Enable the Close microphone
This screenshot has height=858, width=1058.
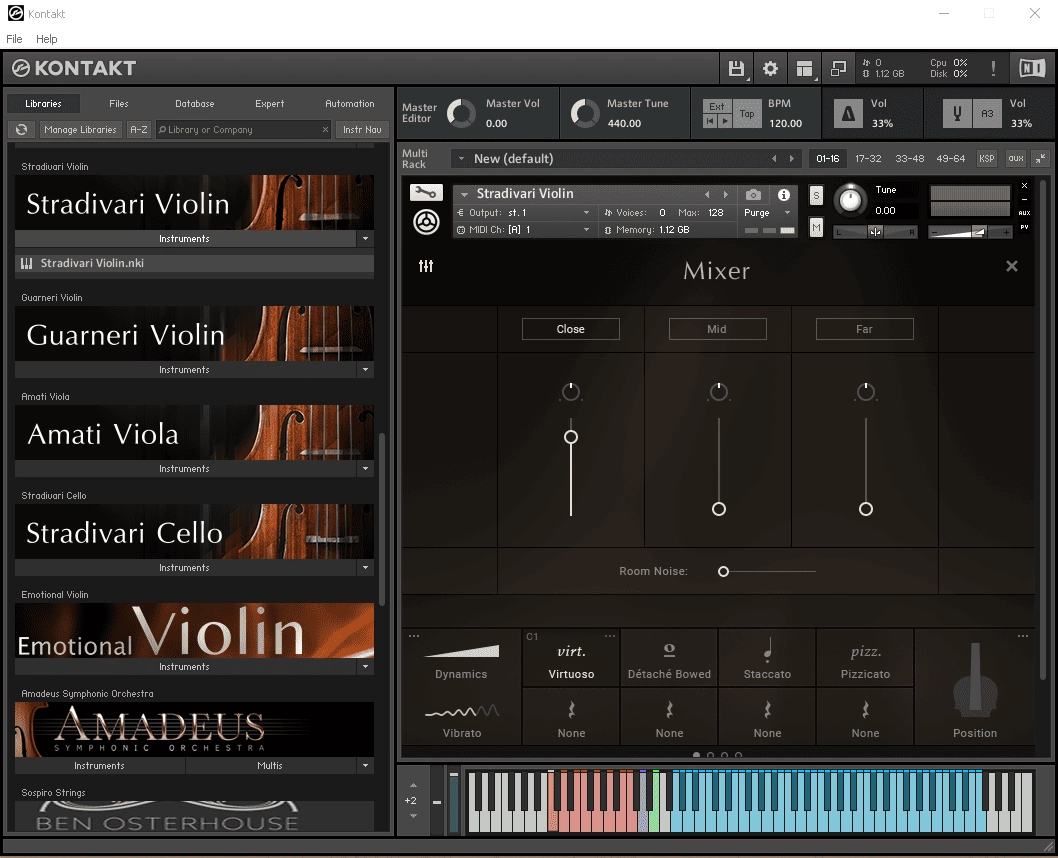[x=570, y=329]
